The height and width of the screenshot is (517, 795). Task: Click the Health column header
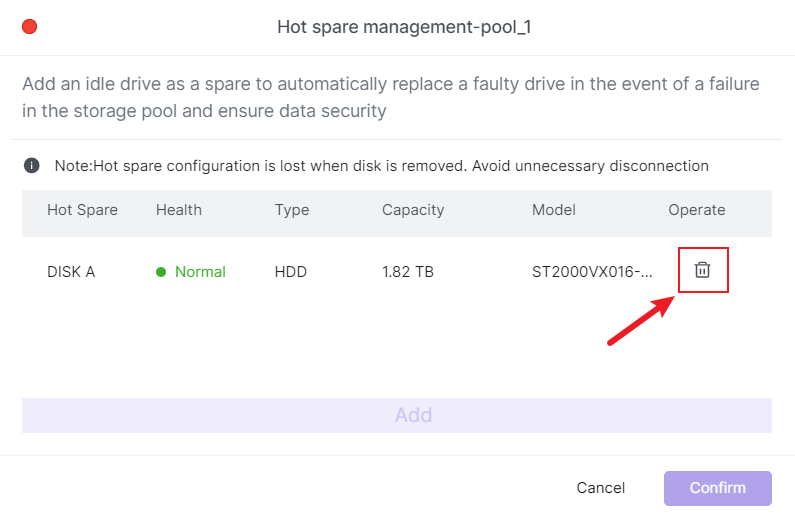click(179, 210)
